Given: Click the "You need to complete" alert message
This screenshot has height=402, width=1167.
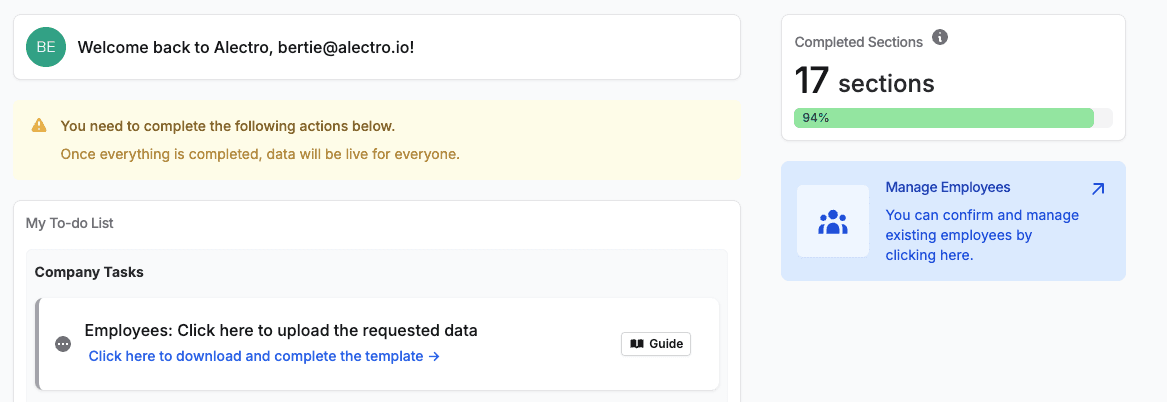Looking at the screenshot, I should [x=228, y=126].
